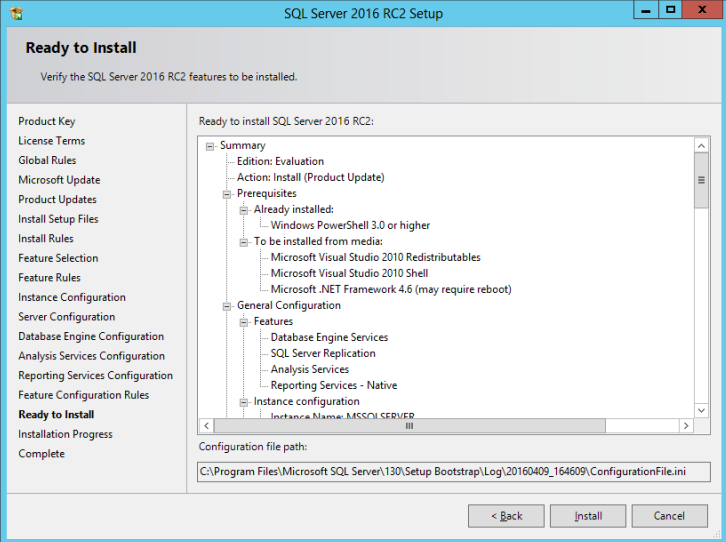This screenshot has width=726, height=542.
Task: Select the Product Updates step
Action: [x=57, y=199]
